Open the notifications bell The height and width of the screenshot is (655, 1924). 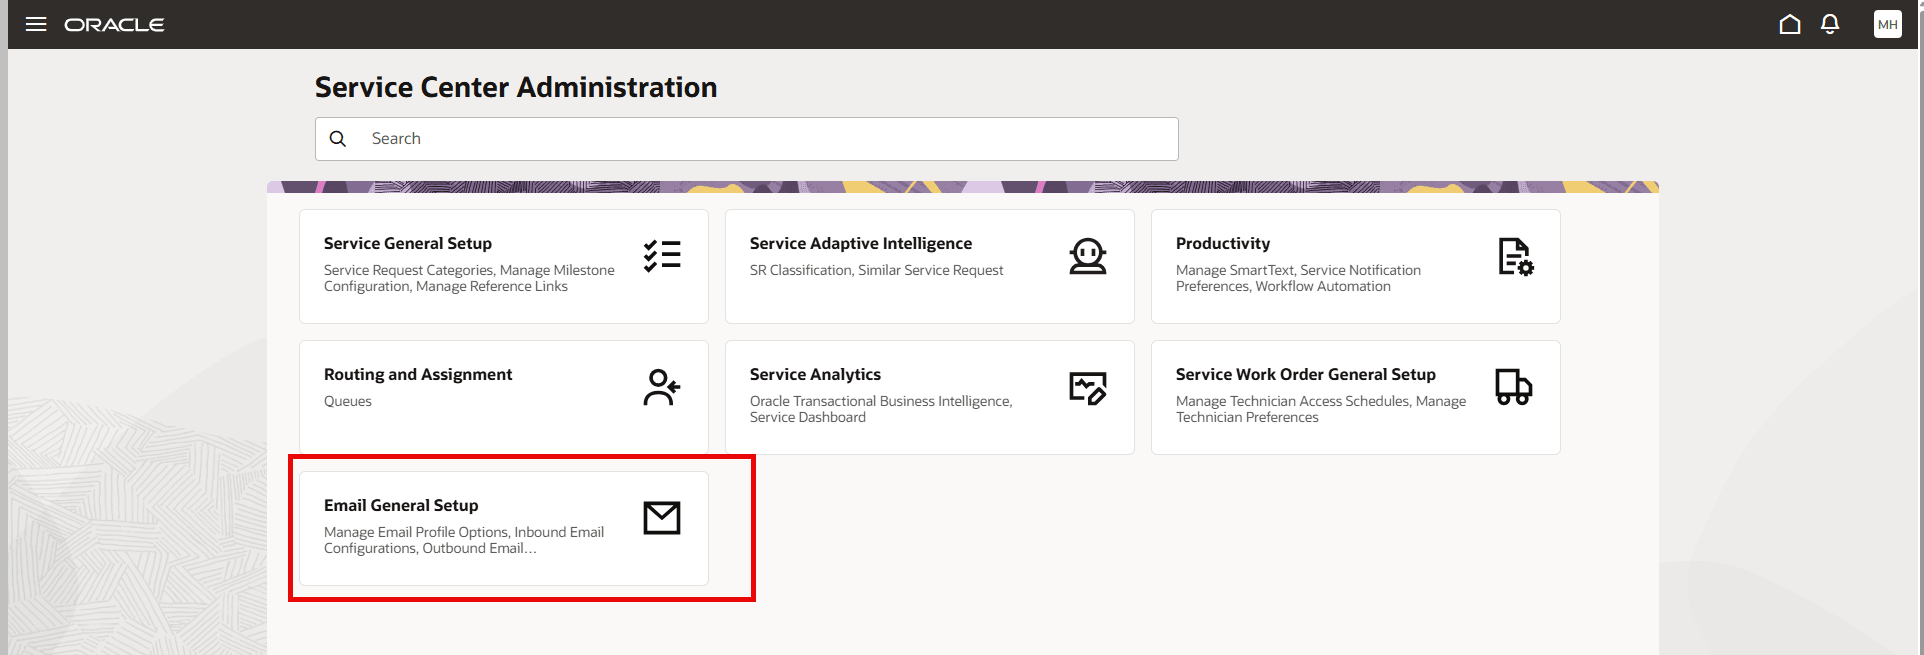[x=1830, y=24]
